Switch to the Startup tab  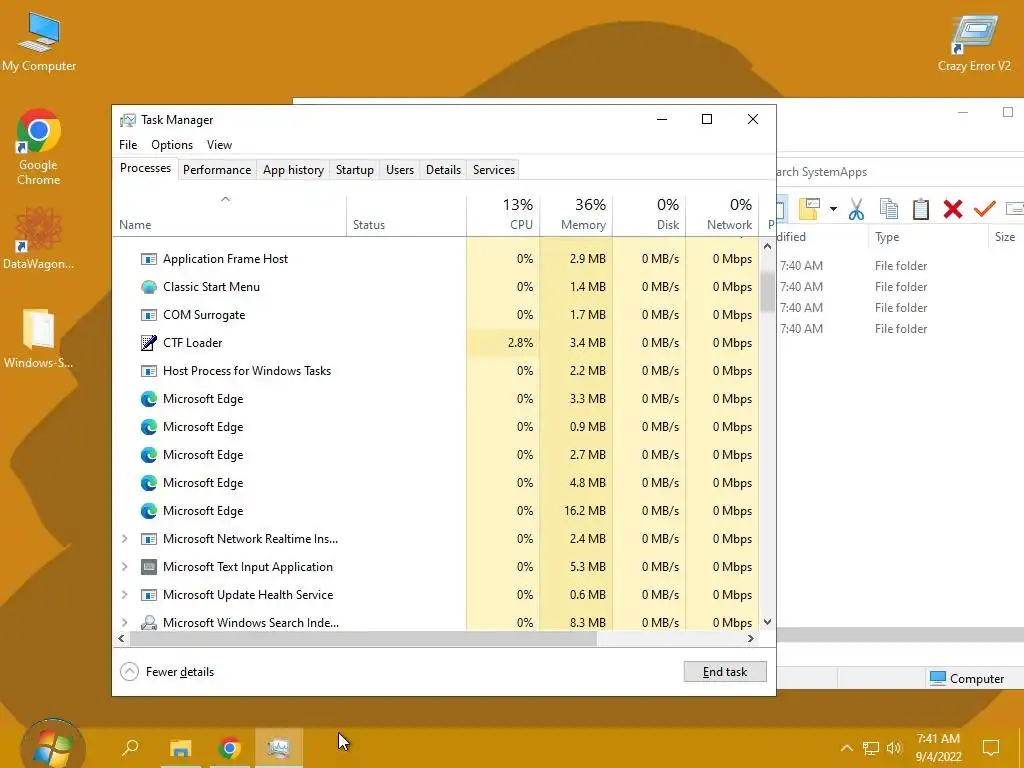click(355, 170)
